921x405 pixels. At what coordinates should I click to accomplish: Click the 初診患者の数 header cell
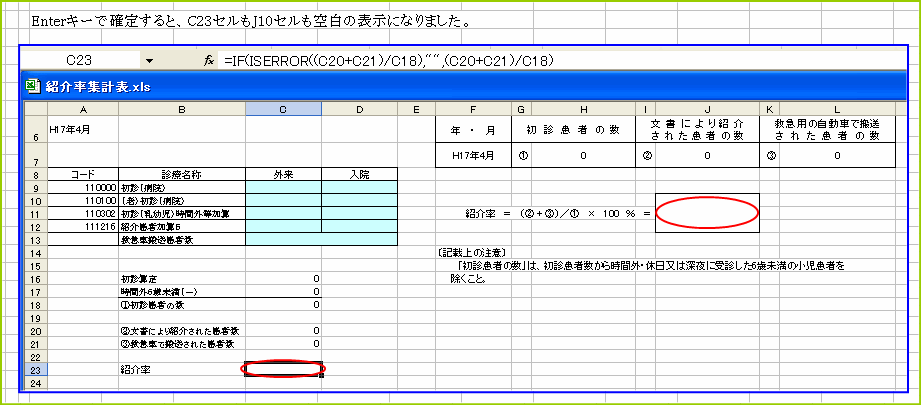[574, 129]
